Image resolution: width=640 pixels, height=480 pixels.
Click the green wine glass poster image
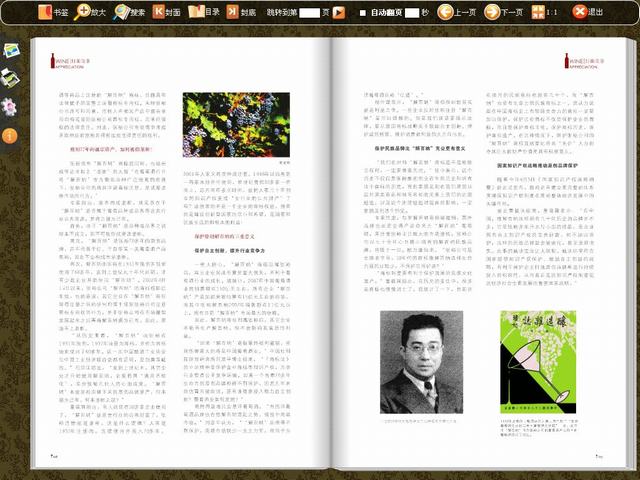[538, 362]
